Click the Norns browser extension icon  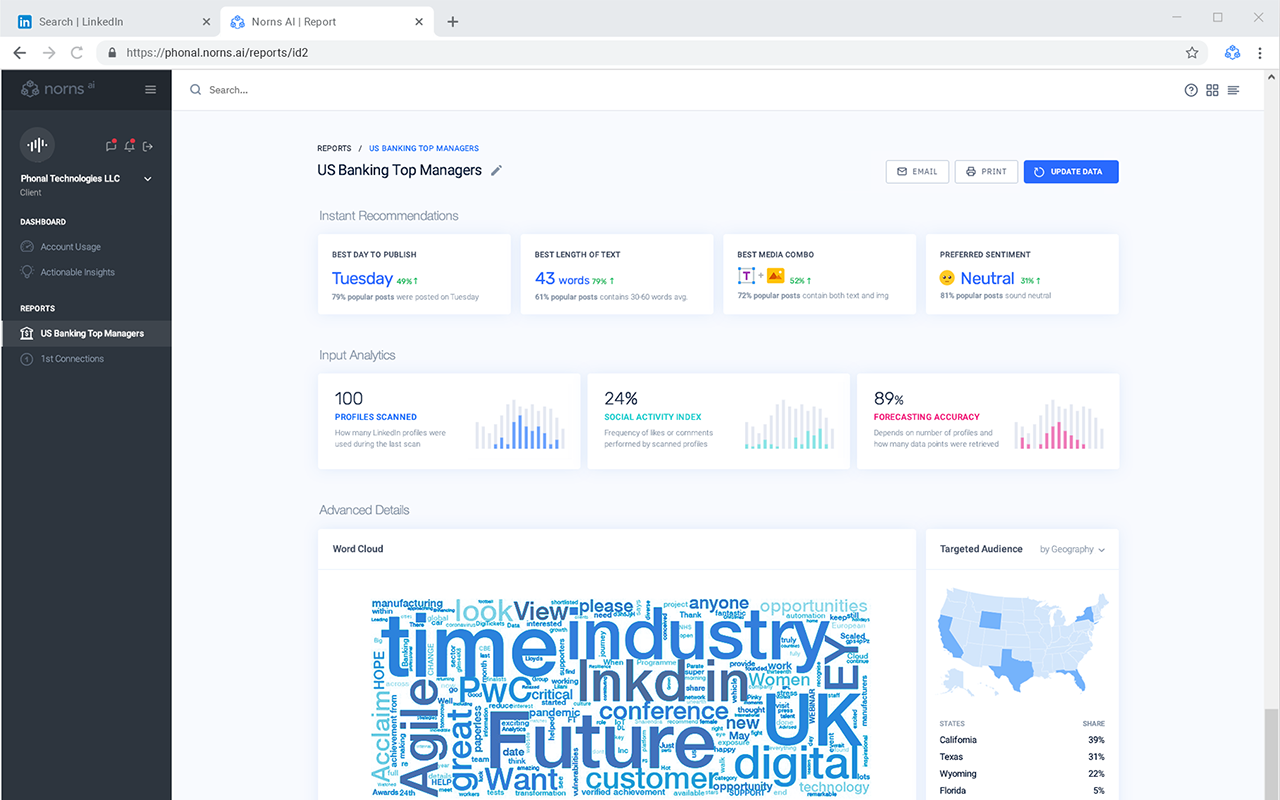click(1232, 52)
